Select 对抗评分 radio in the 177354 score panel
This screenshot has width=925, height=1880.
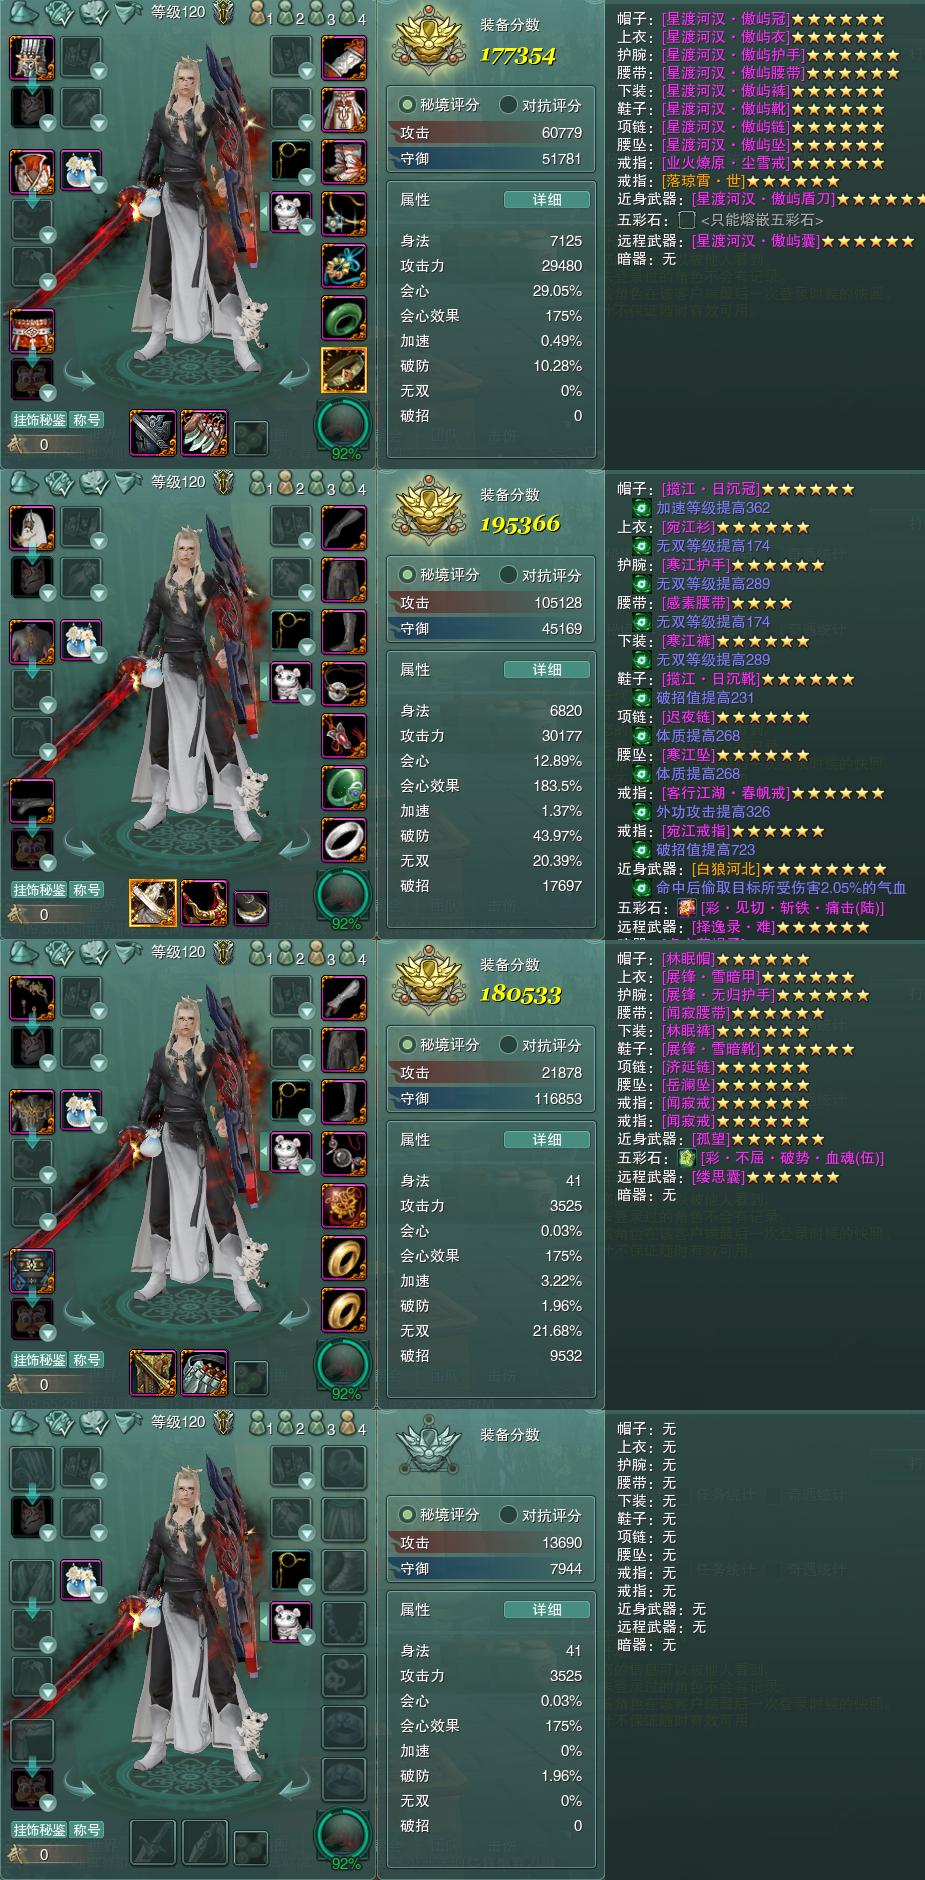pyautogui.click(x=540, y=105)
